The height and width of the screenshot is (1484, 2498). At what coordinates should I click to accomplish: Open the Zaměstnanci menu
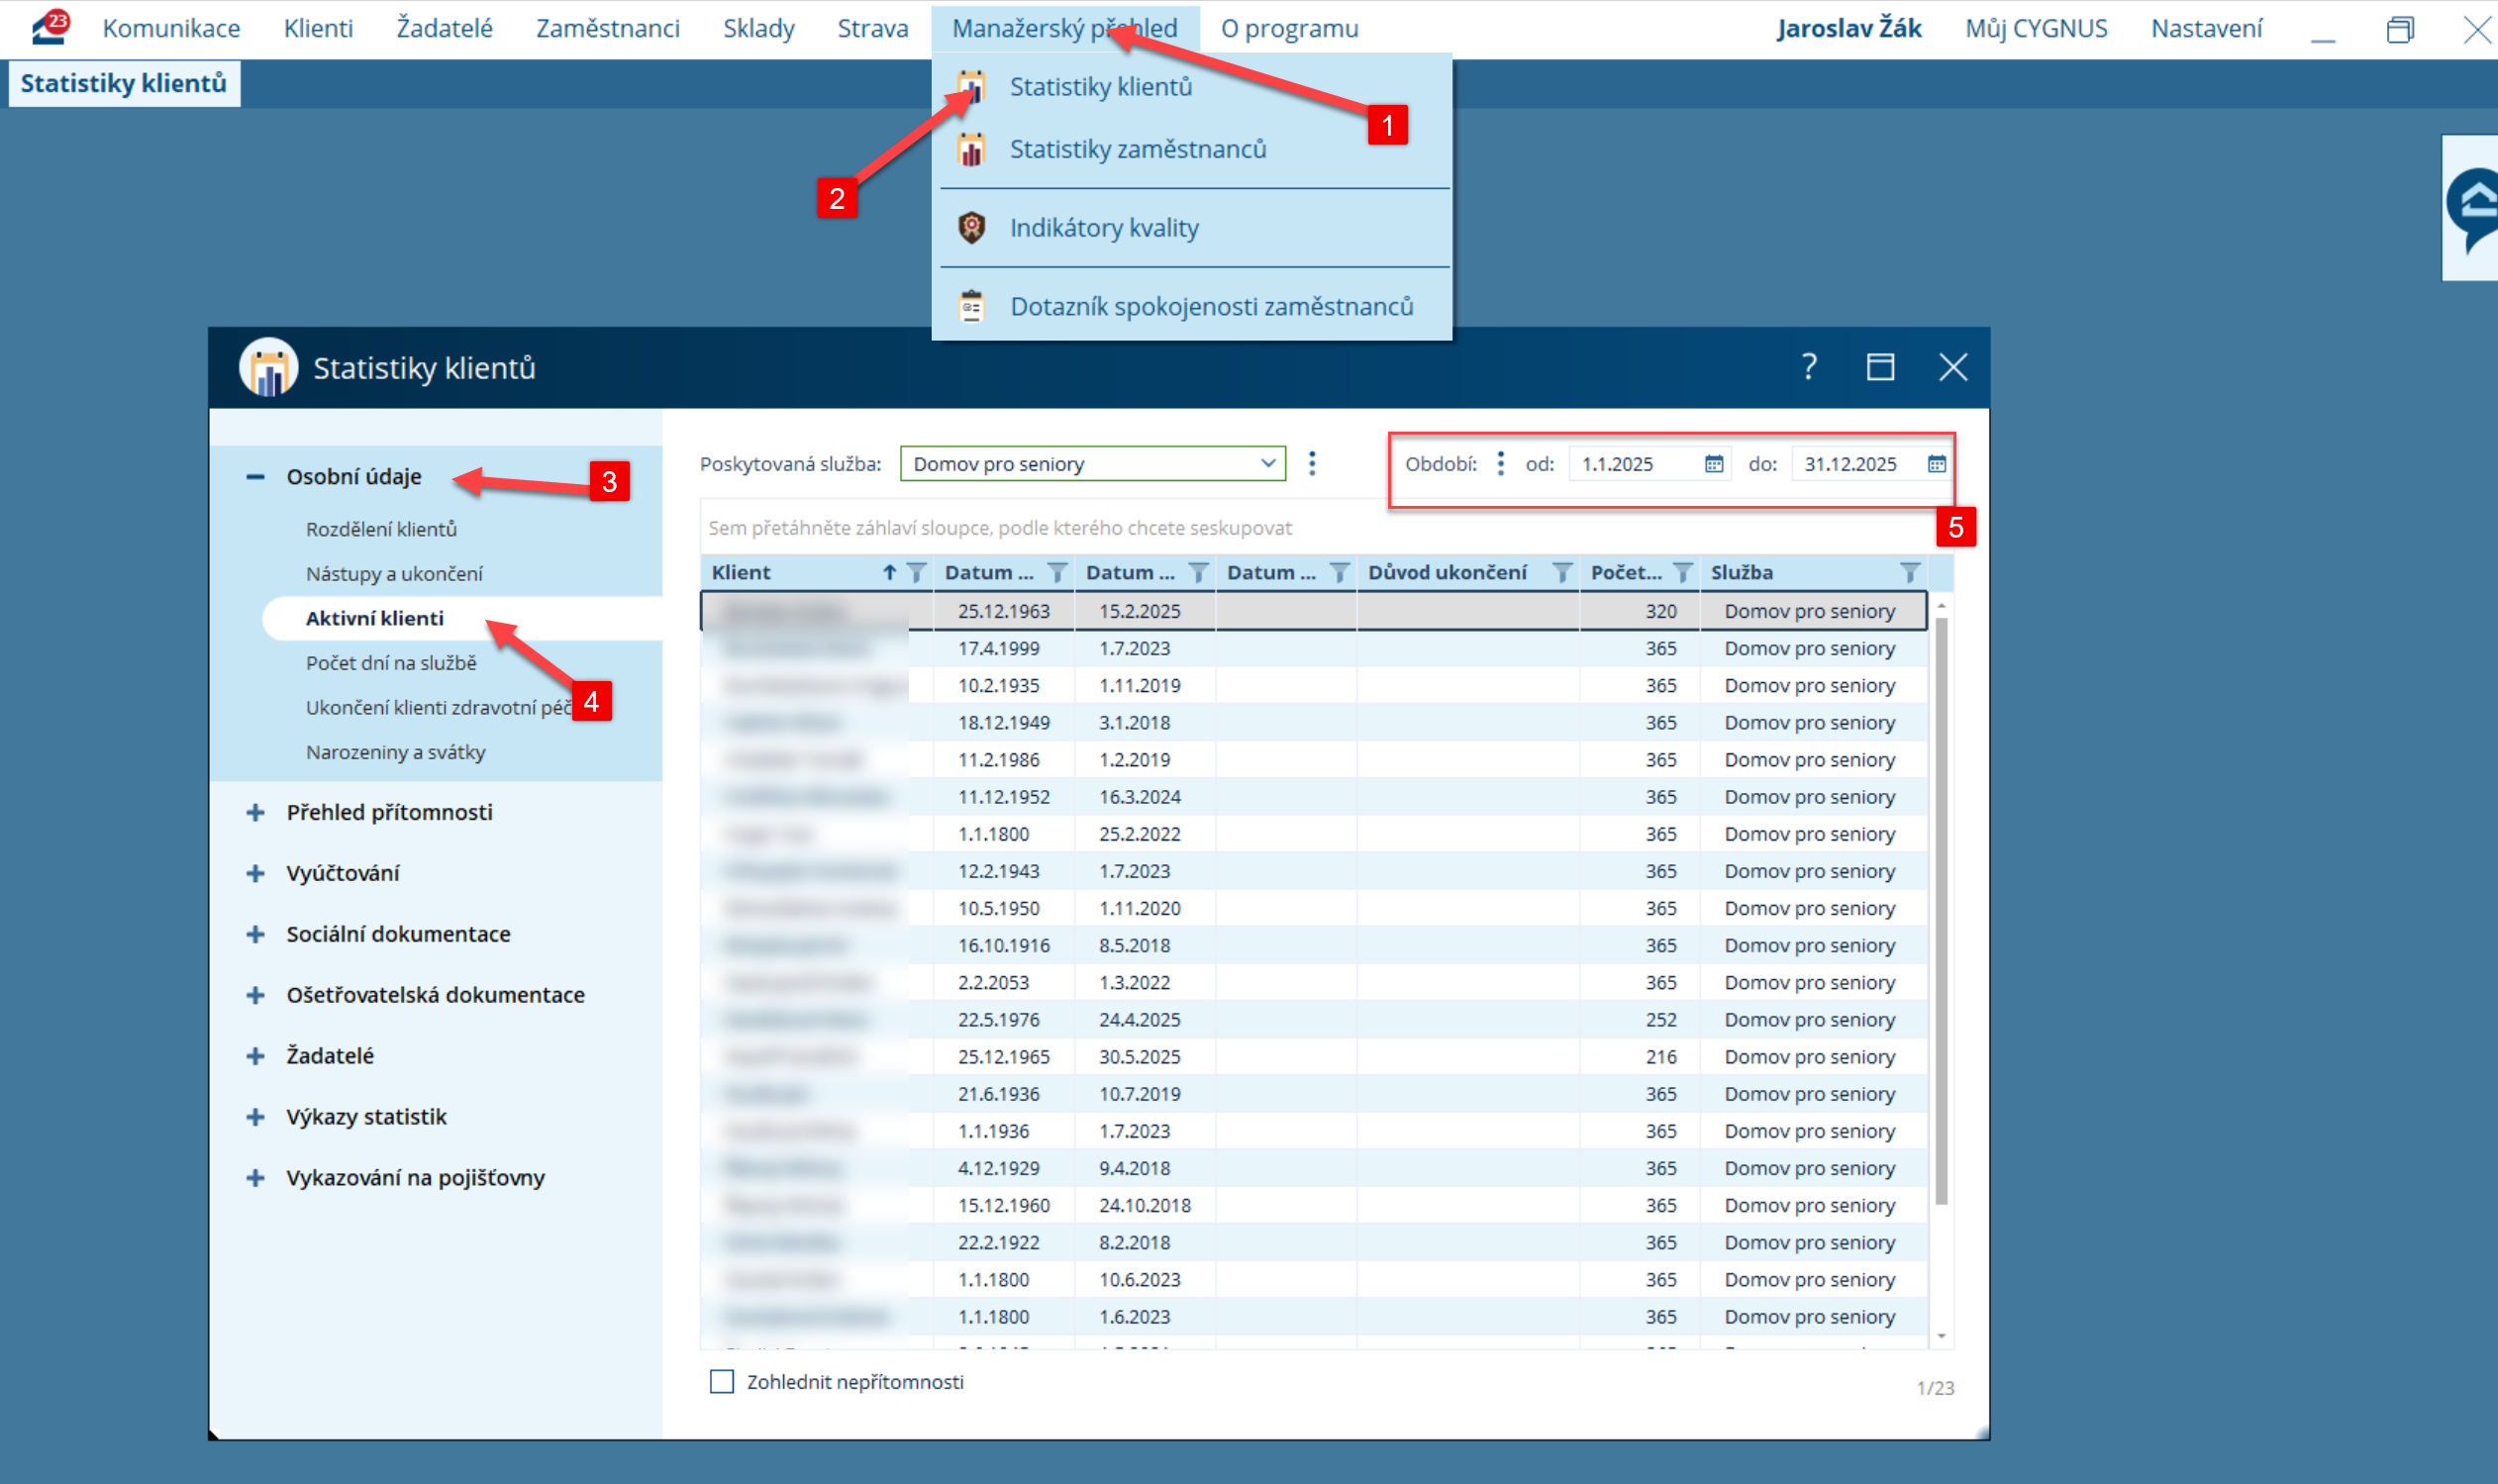coord(607,28)
